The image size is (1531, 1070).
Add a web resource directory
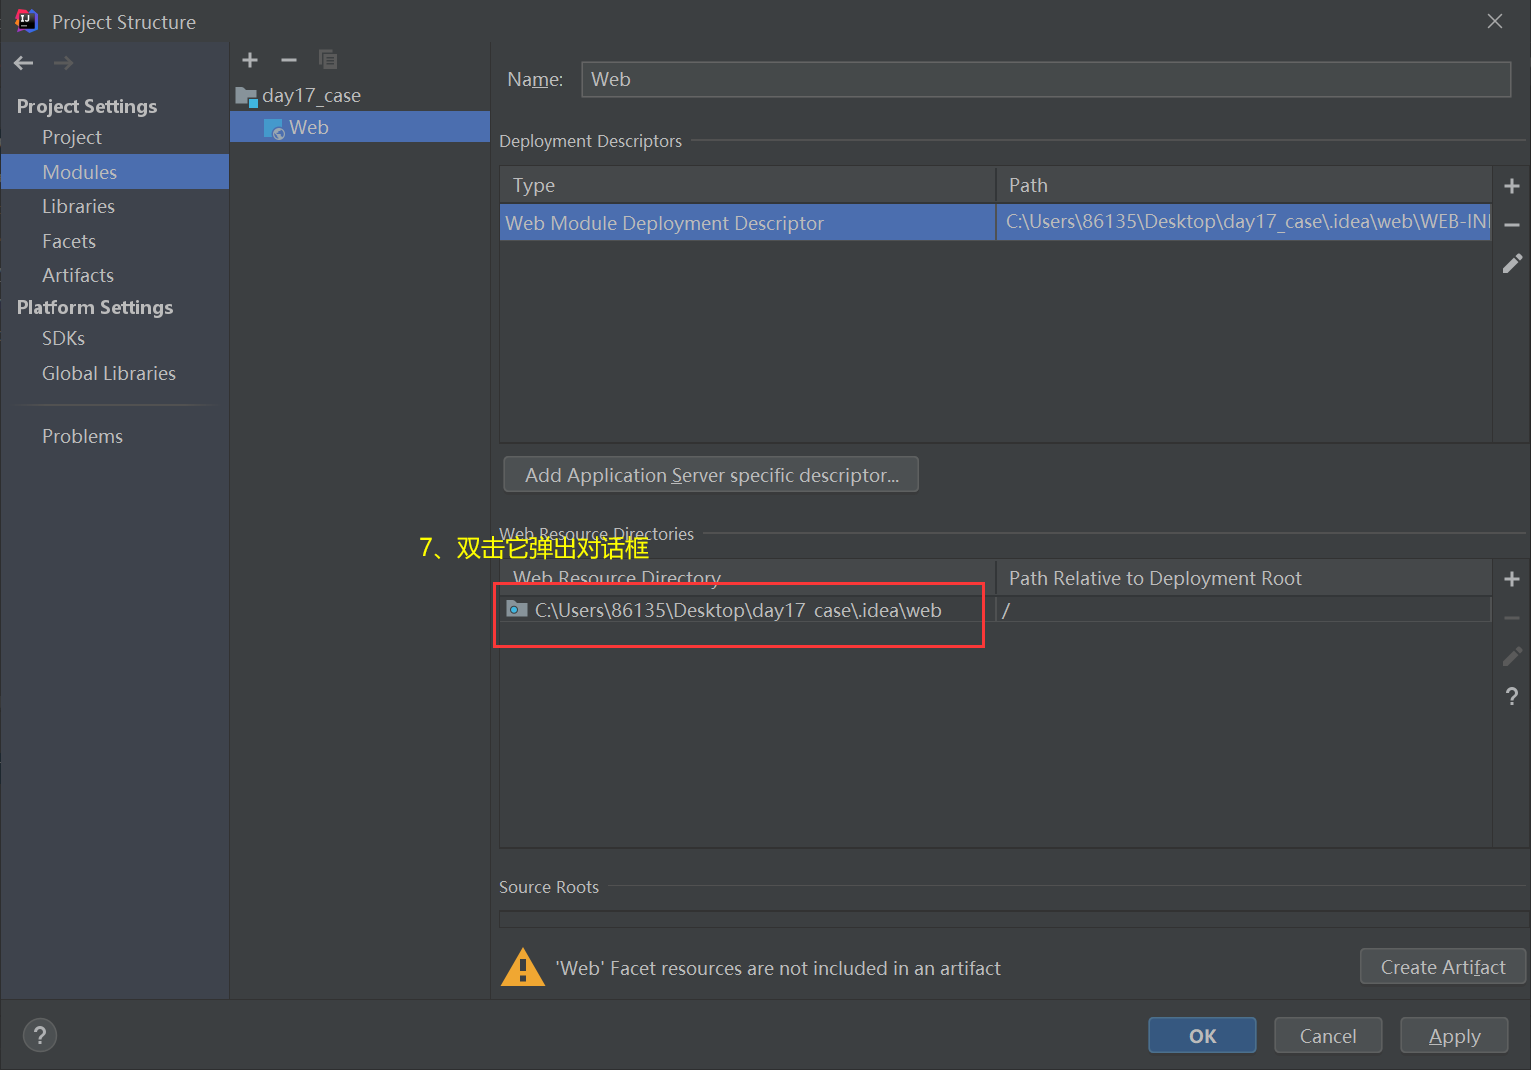pos(1512,579)
